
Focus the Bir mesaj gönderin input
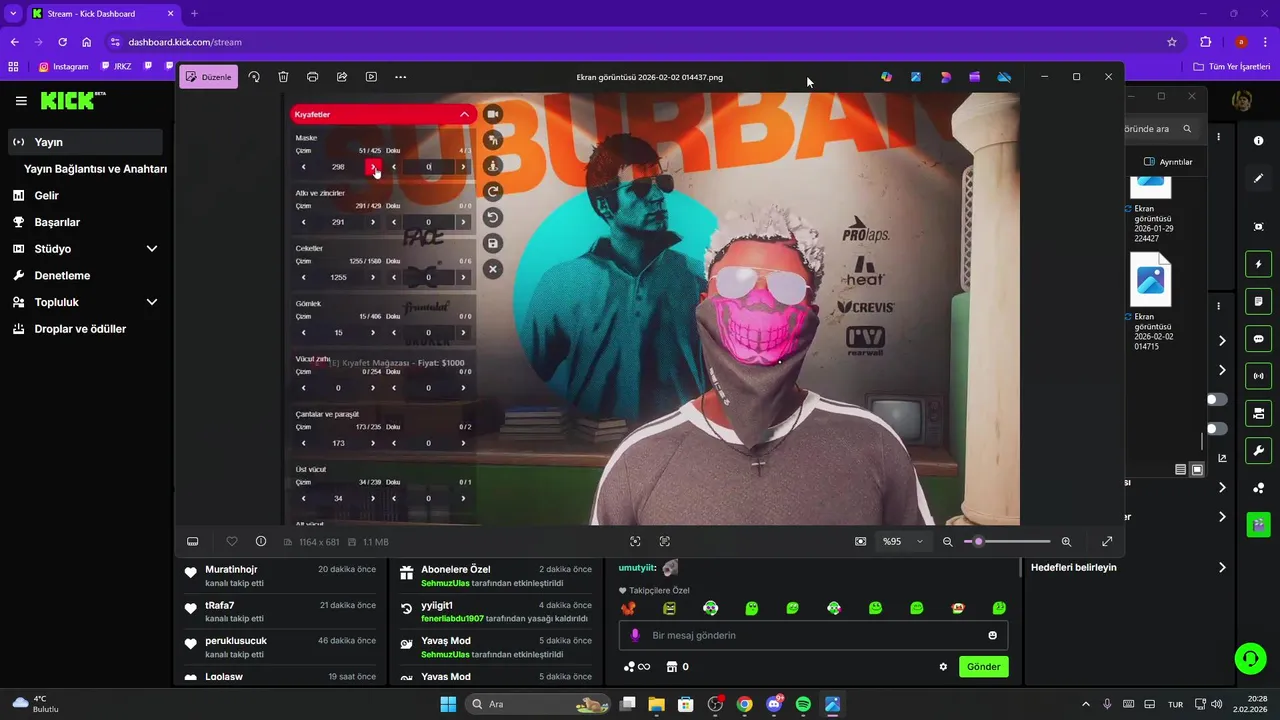813,635
